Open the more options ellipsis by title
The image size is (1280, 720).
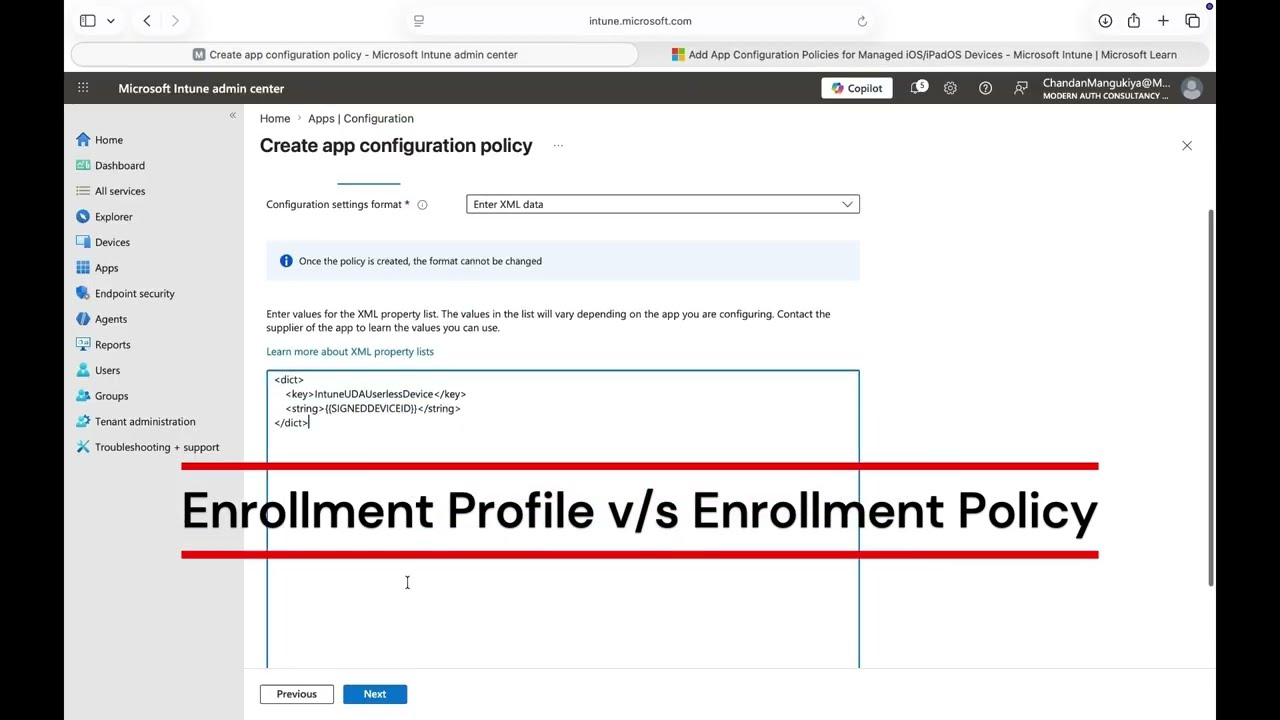558,146
